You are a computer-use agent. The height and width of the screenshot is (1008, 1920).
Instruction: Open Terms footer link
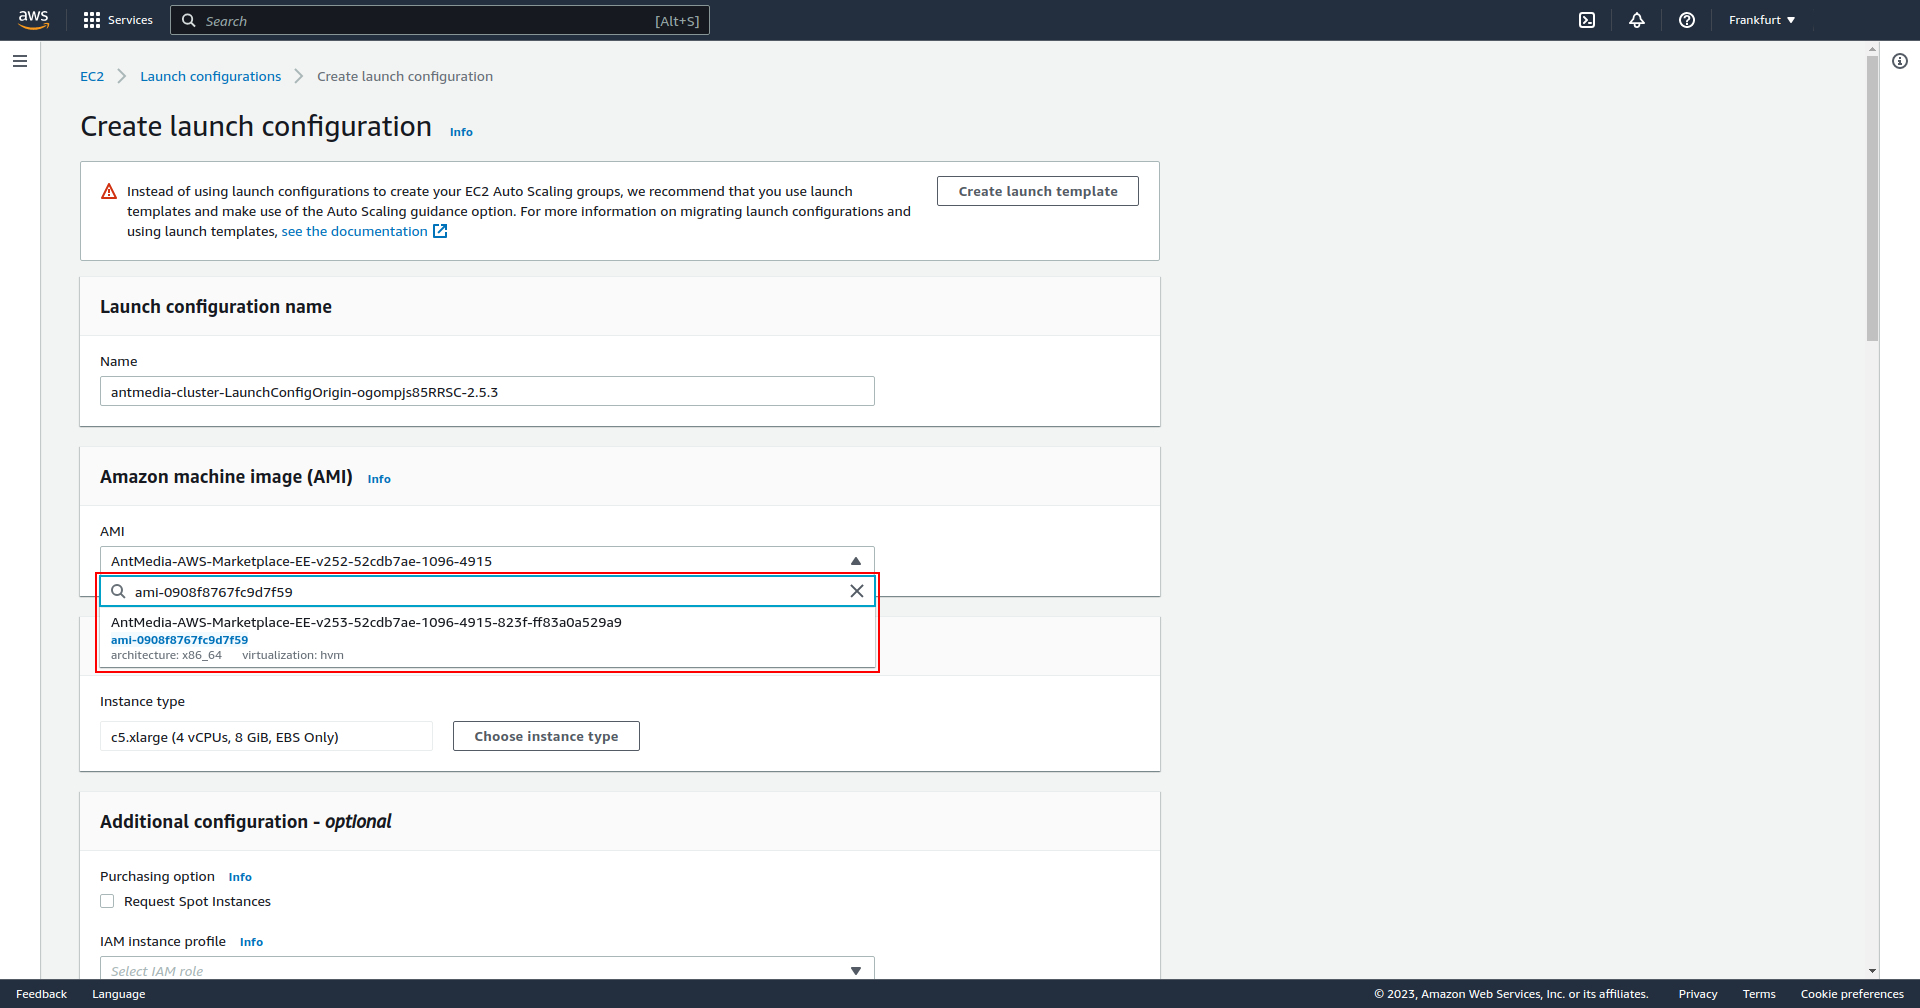(1759, 994)
